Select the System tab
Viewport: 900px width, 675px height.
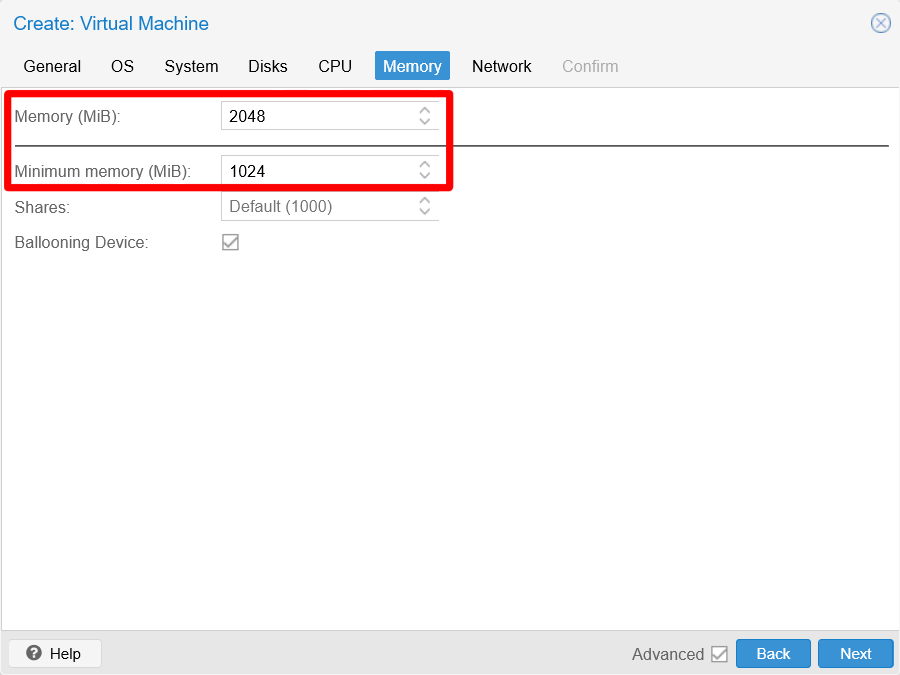(x=191, y=66)
